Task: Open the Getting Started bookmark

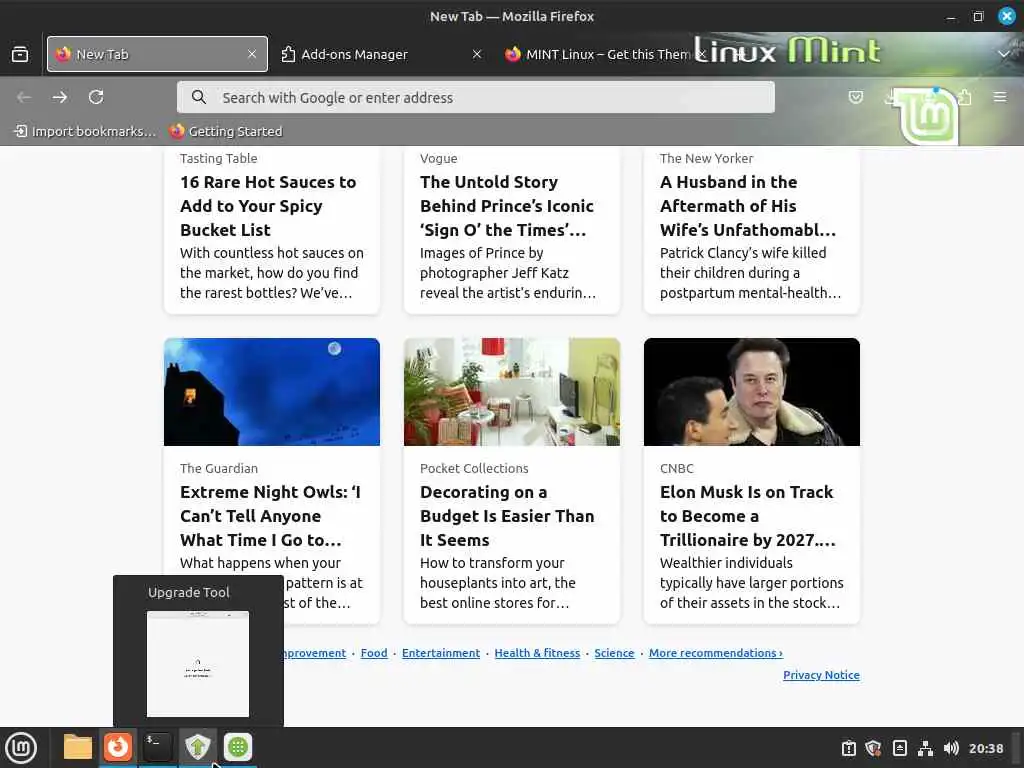Action: point(226,131)
